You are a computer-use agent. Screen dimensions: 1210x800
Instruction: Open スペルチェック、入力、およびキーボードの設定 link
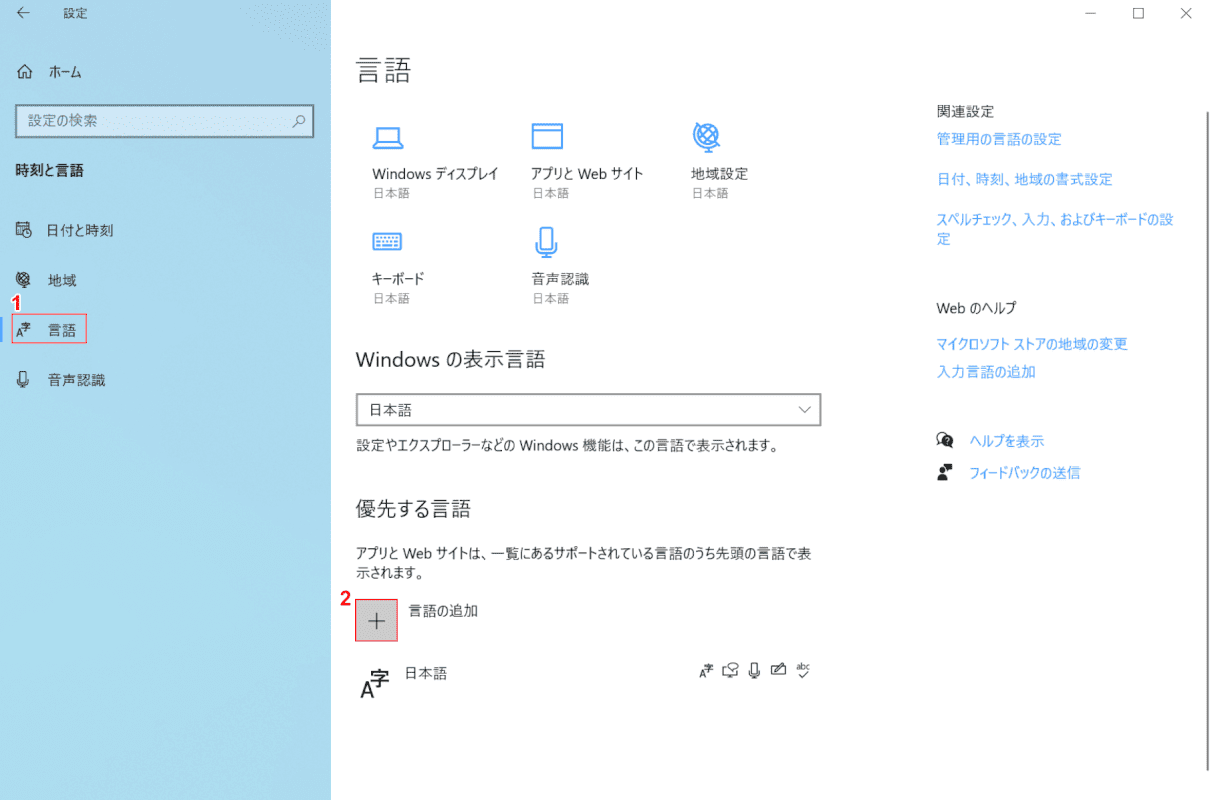tap(1055, 229)
